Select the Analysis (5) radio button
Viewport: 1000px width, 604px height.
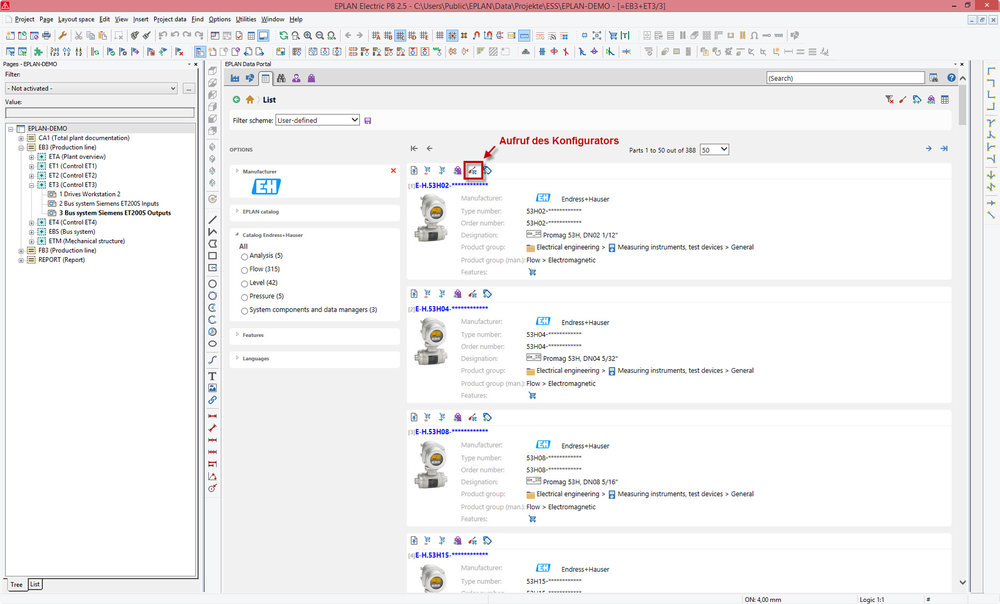[x=244, y=256]
